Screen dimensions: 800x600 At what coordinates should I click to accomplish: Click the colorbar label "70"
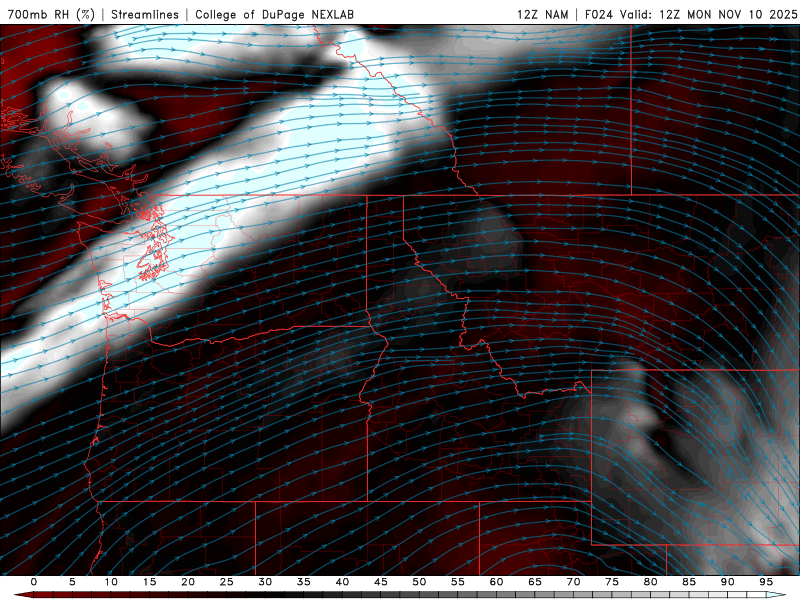pyautogui.click(x=573, y=582)
